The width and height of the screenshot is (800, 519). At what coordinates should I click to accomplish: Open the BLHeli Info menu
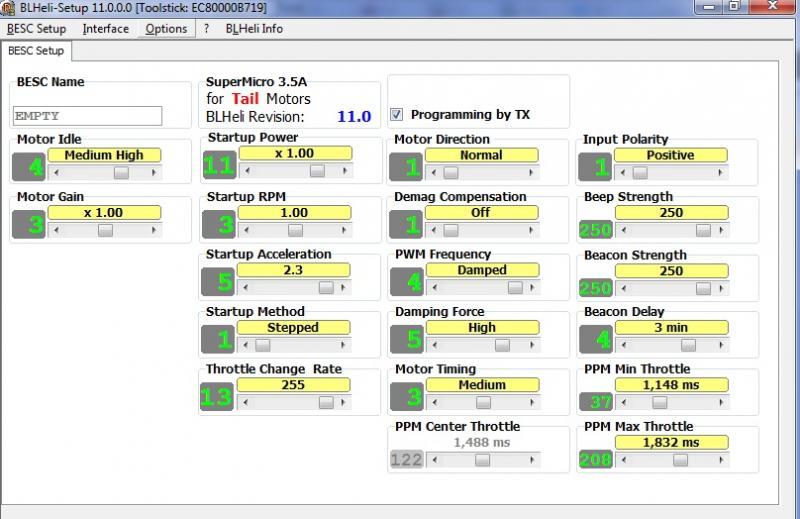pos(254,29)
